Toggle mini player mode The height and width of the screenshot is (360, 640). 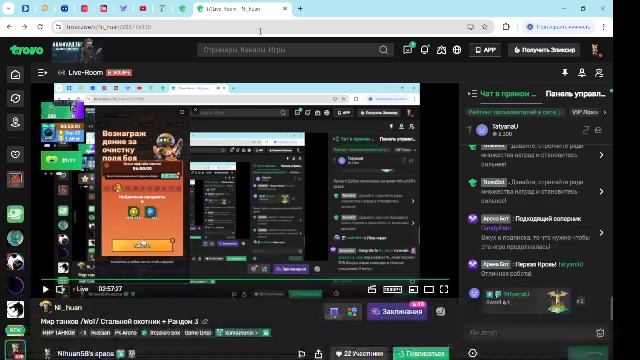(413, 289)
